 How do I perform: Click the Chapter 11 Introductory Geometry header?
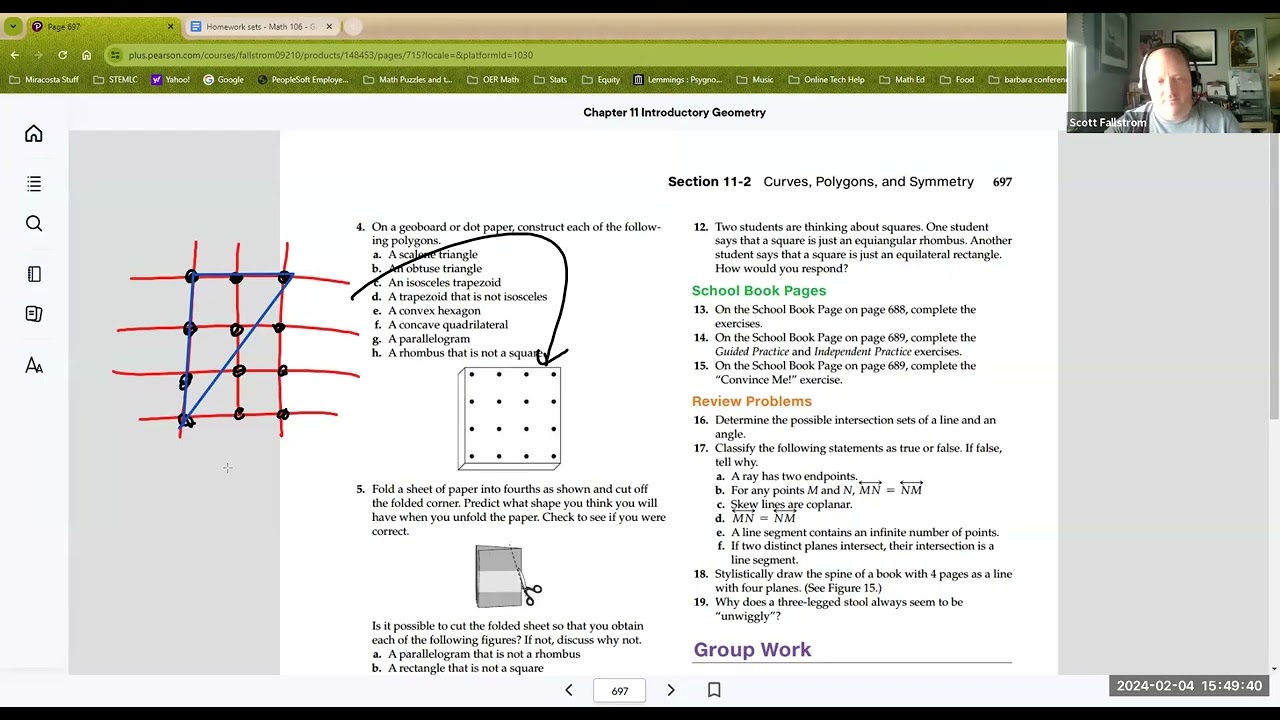coord(674,113)
